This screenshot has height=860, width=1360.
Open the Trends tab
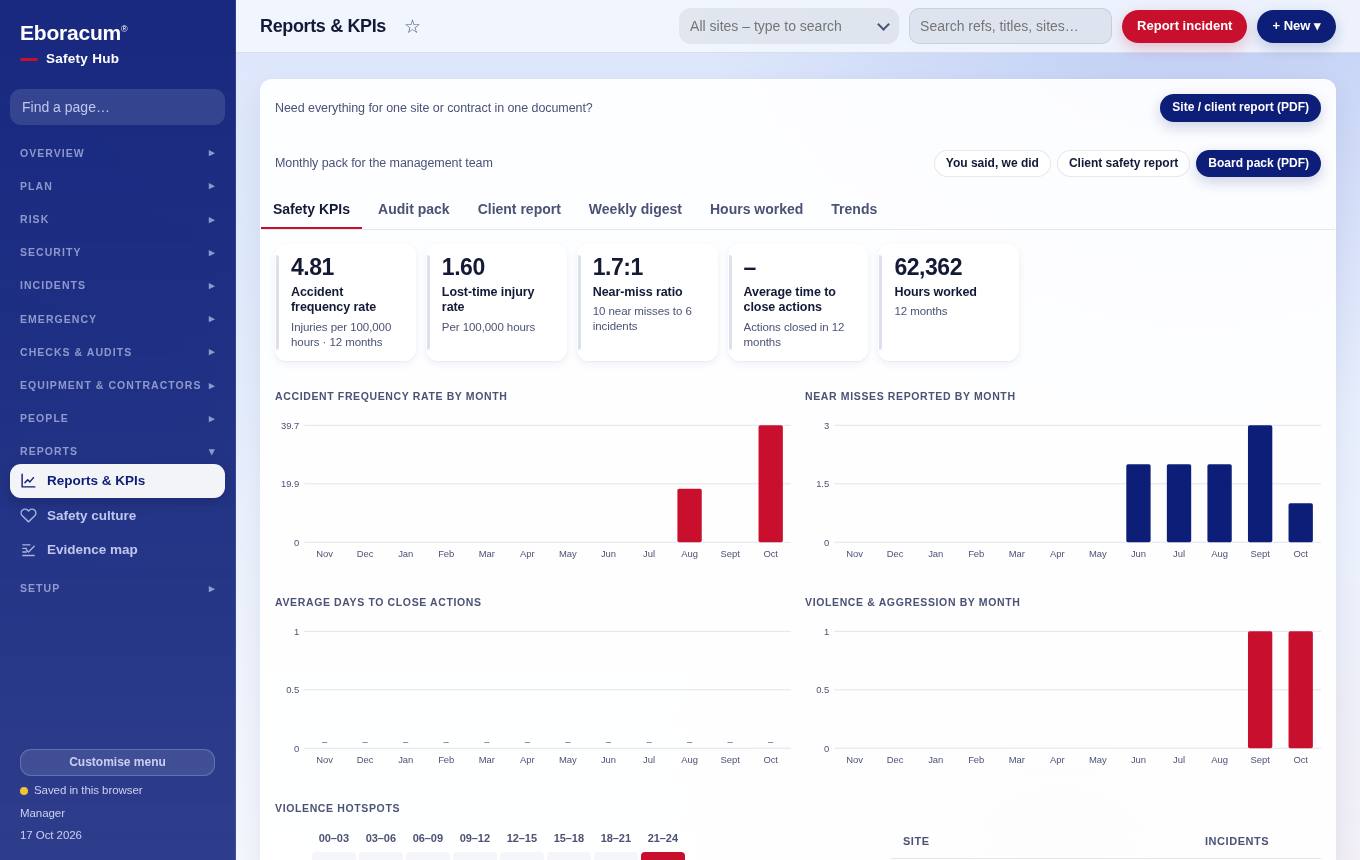[854, 209]
